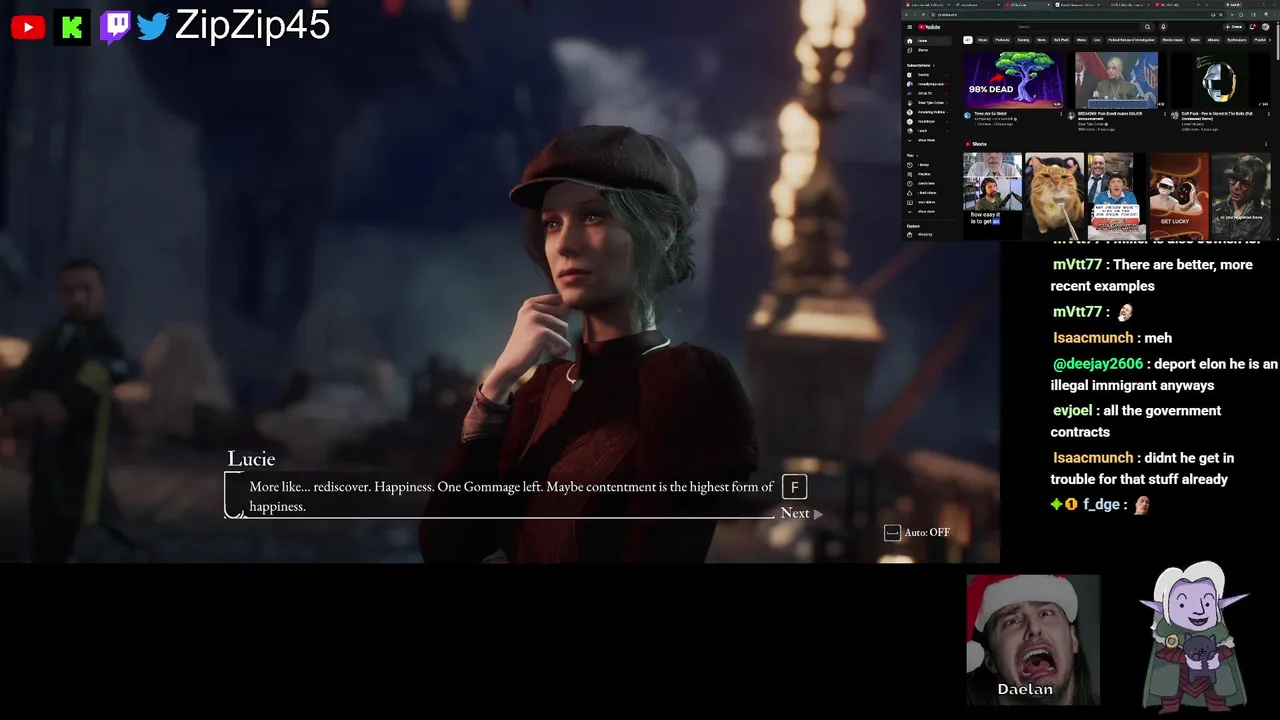This screenshot has height=720, width=1280.
Task: Expand filter chips with right arrow
Action: (1270, 40)
